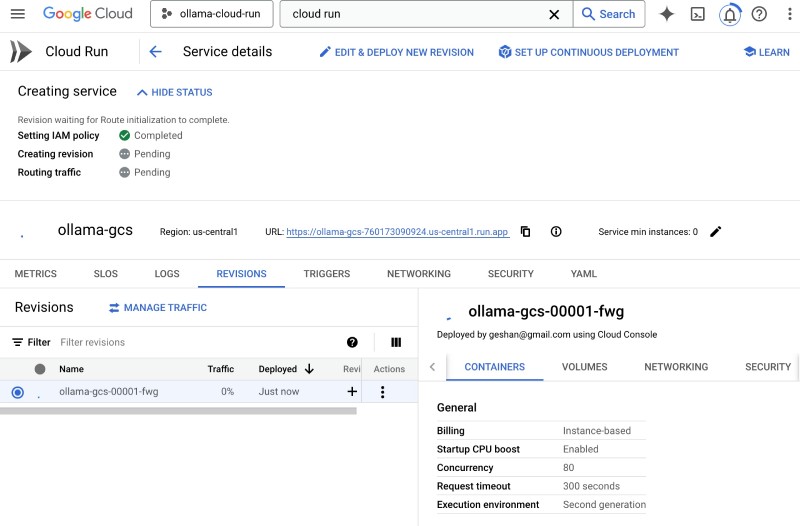The image size is (800, 526).
Task: Open notifications bell icon
Action: pyautogui.click(x=730, y=14)
